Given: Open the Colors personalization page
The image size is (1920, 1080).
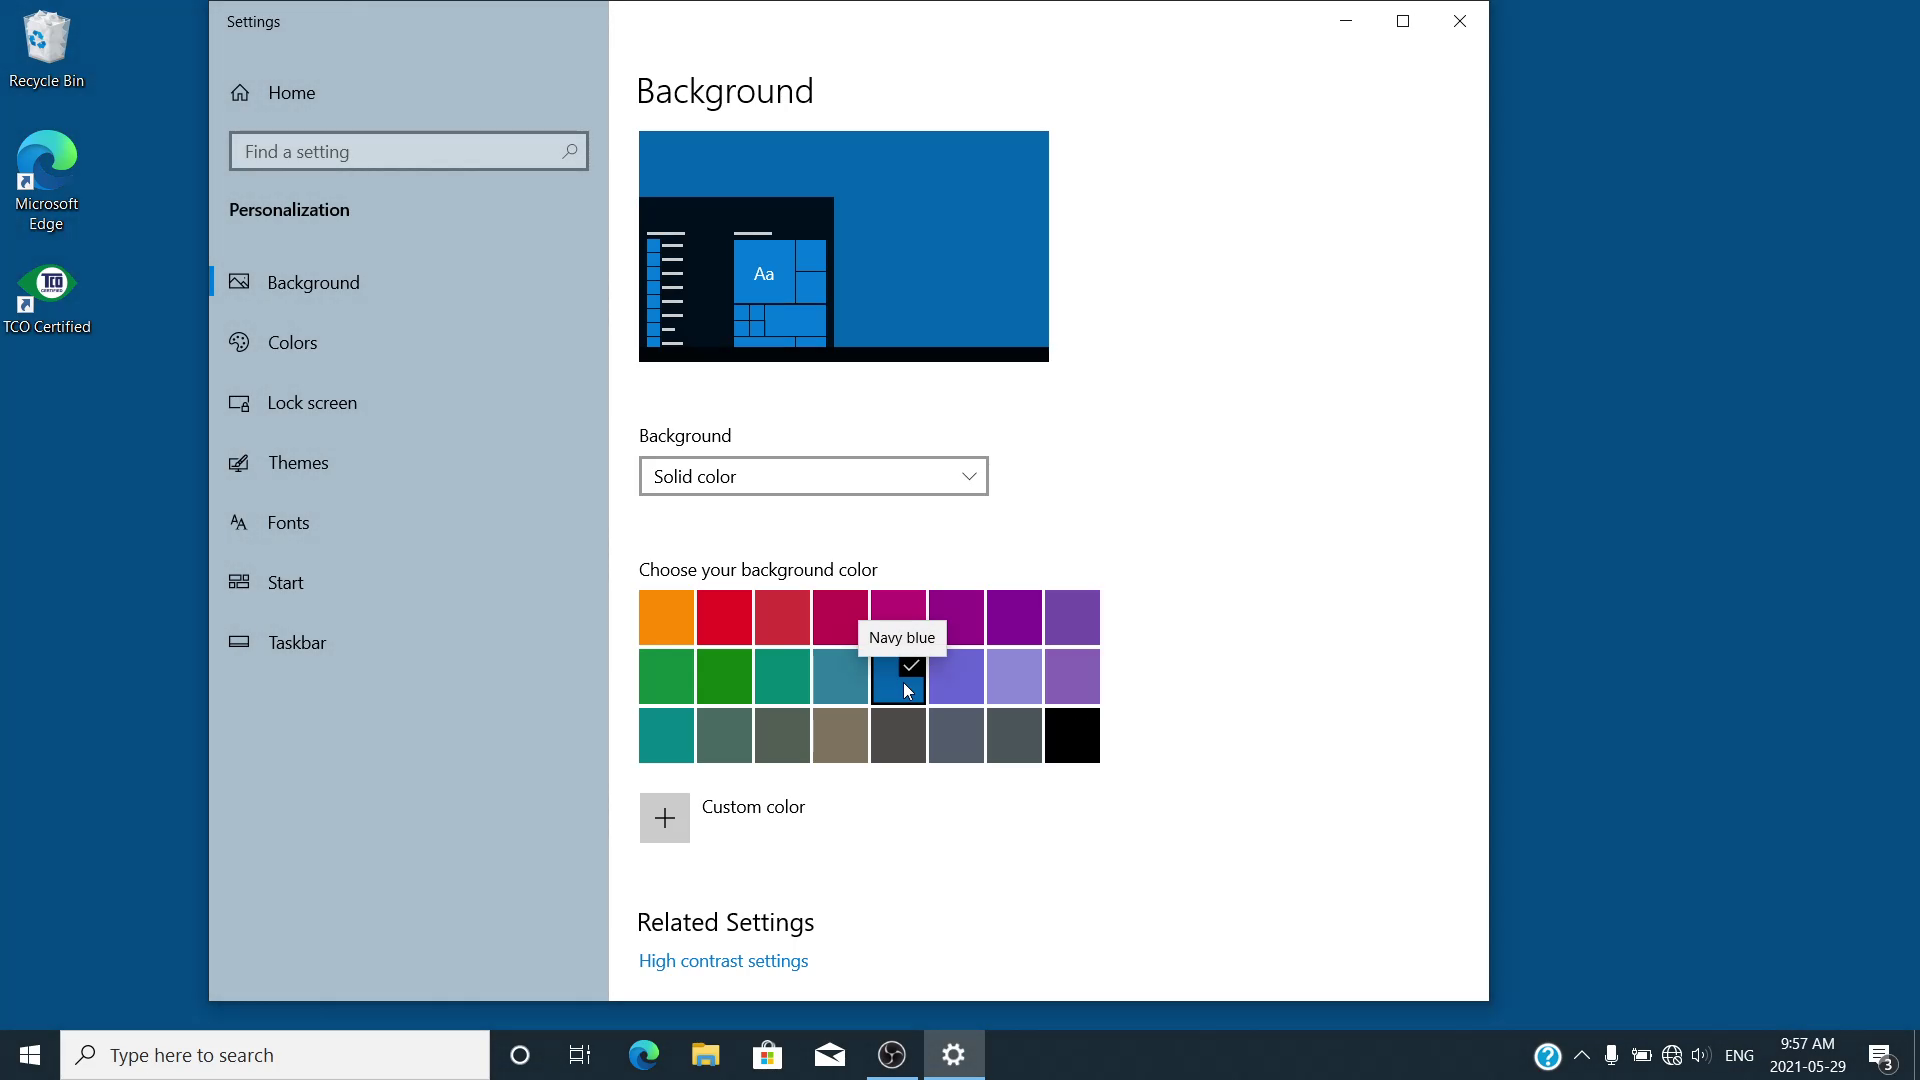Looking at the screenshot, I should click(x=292, y=343).
